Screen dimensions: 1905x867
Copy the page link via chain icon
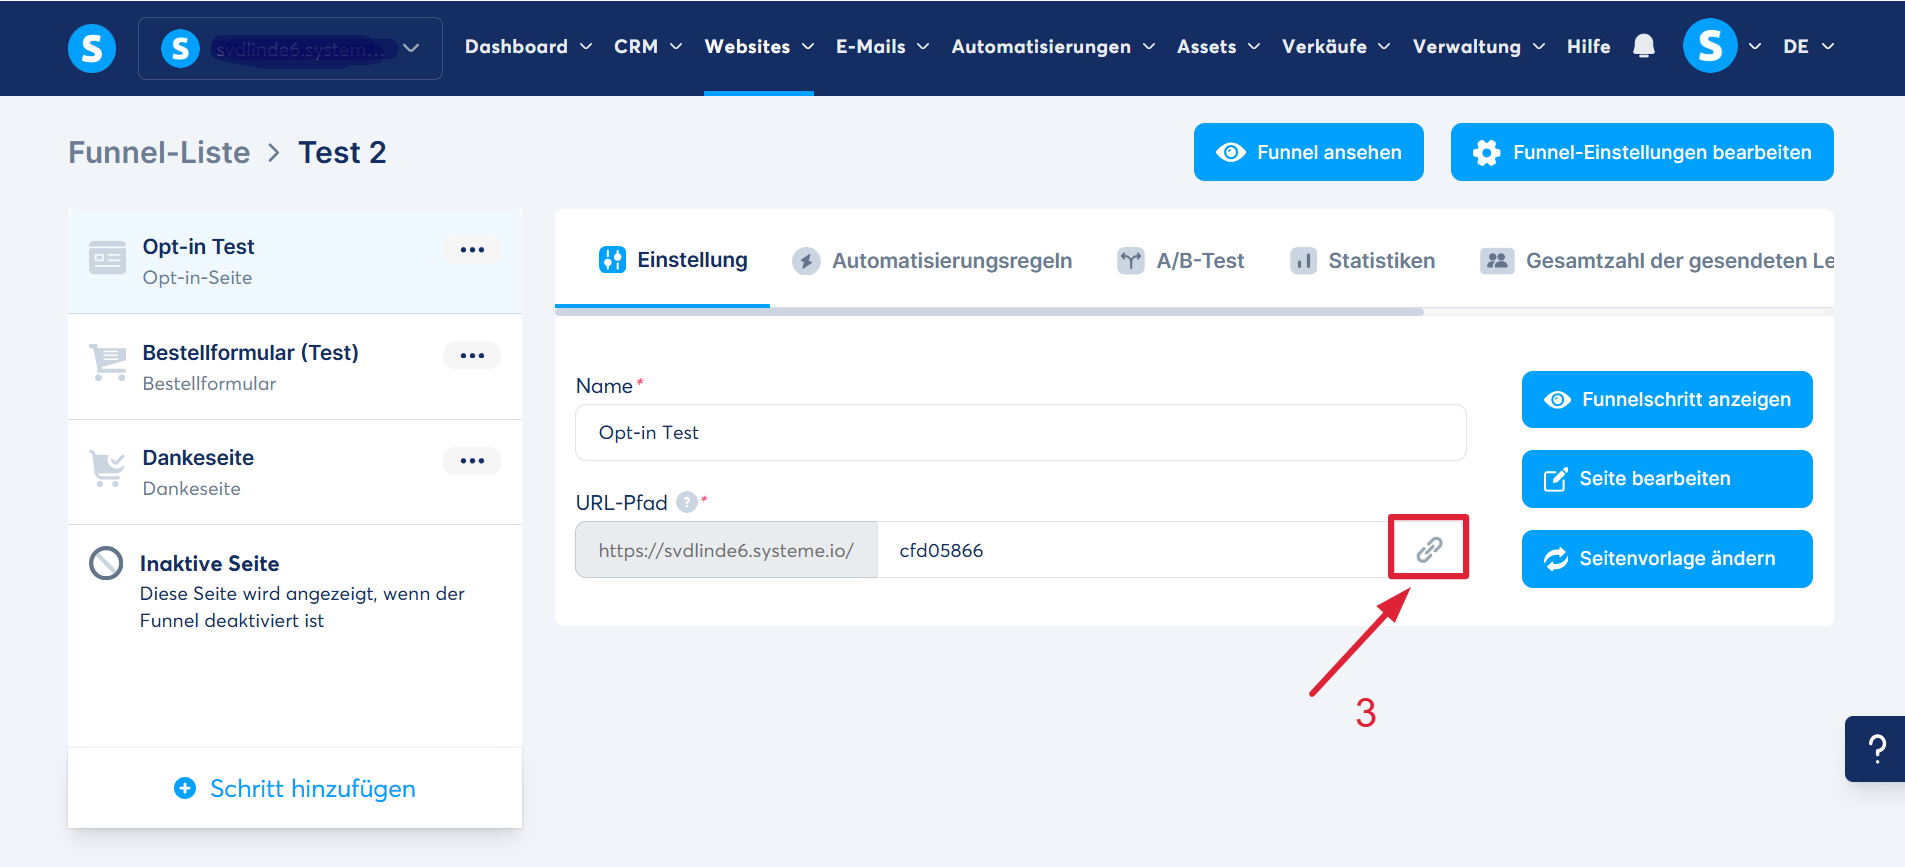(x=1429, y=549)
